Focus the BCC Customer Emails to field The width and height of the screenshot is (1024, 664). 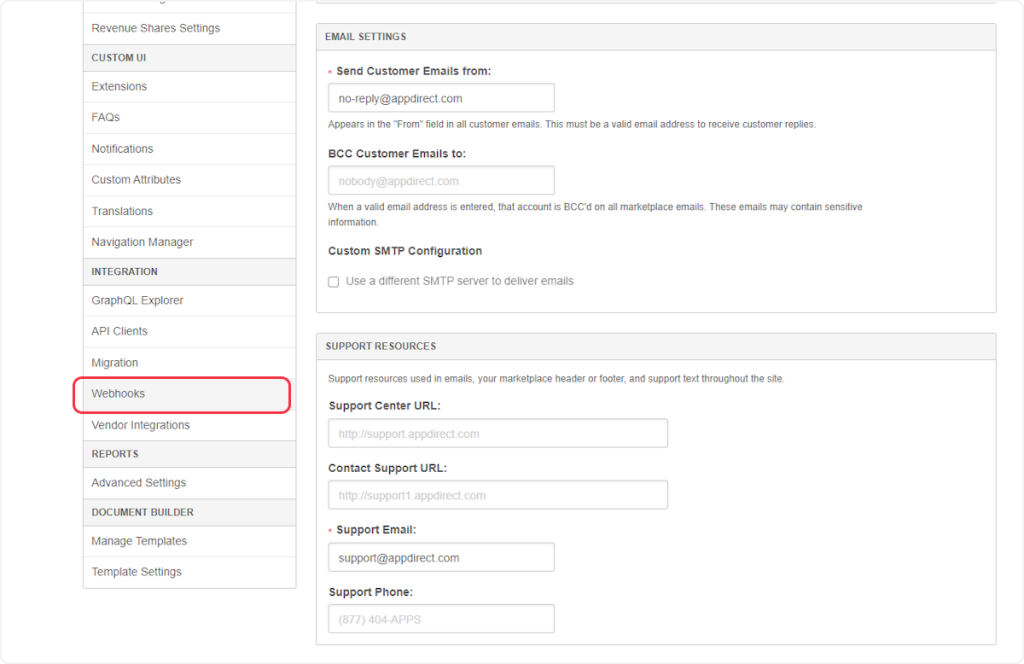pyautogui.click(x=441, y=181)
